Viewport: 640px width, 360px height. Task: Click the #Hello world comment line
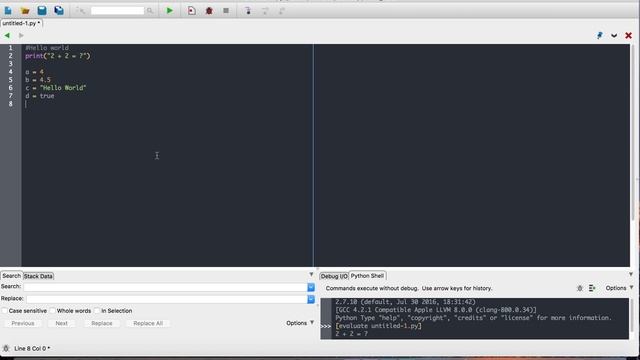pos(47,48)
